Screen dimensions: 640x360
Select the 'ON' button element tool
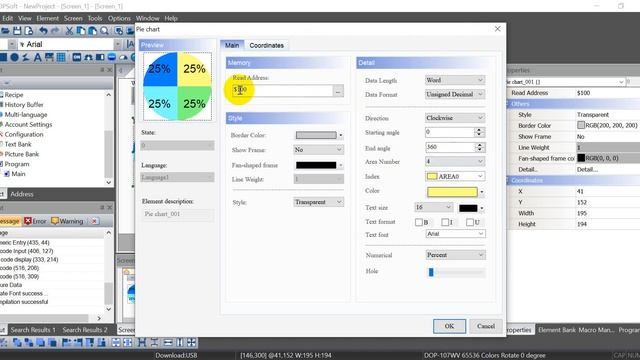pos(76,57)
